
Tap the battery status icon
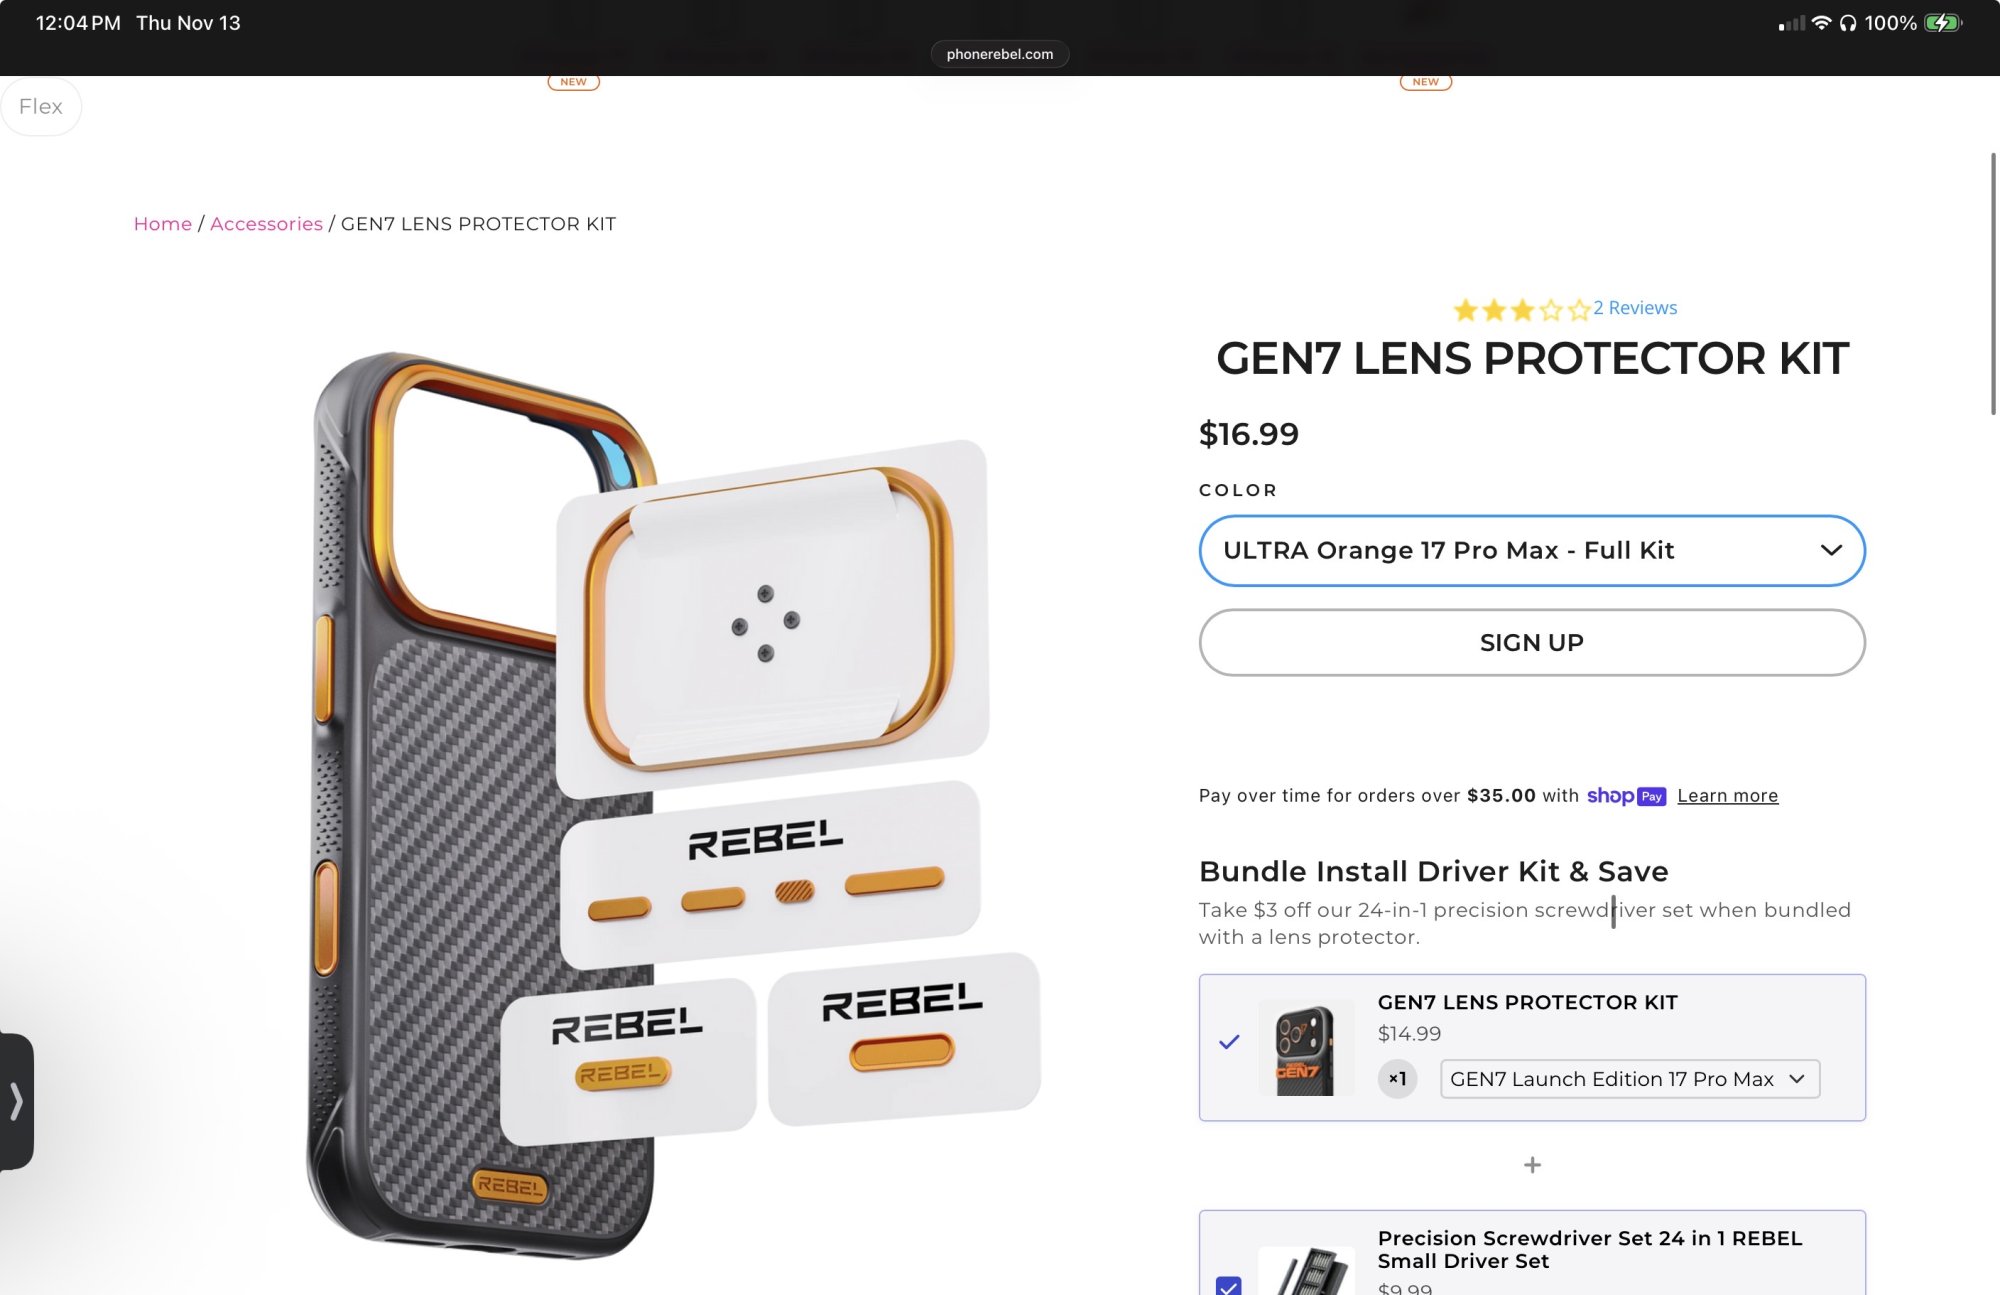point(1943,23)
